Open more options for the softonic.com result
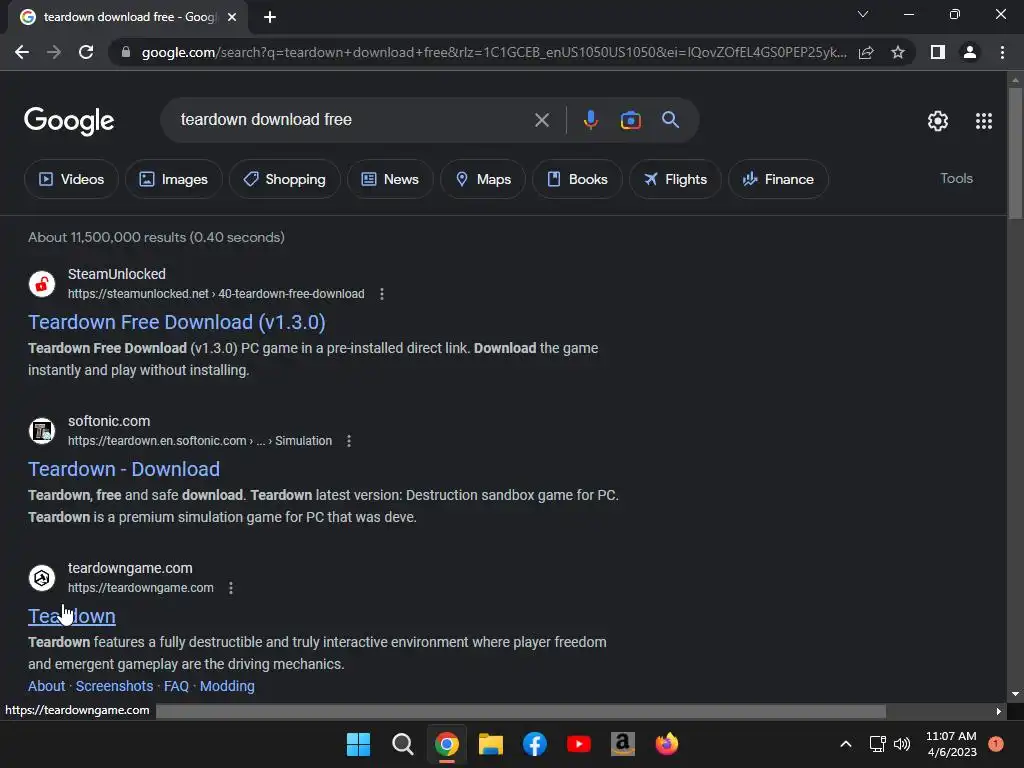Image resolution: width=1024 pixels, height=768 pixels. coord(349,441)
